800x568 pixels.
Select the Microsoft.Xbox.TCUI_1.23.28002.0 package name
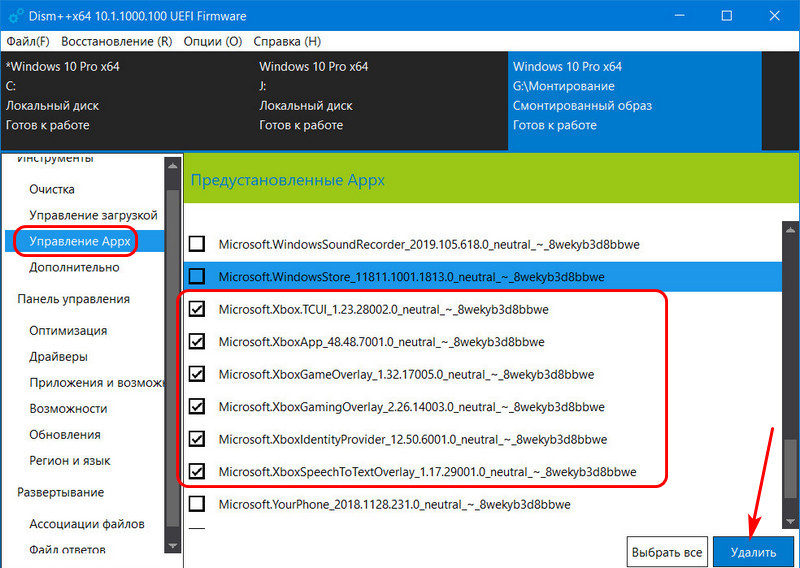click(x=384, y=309)
